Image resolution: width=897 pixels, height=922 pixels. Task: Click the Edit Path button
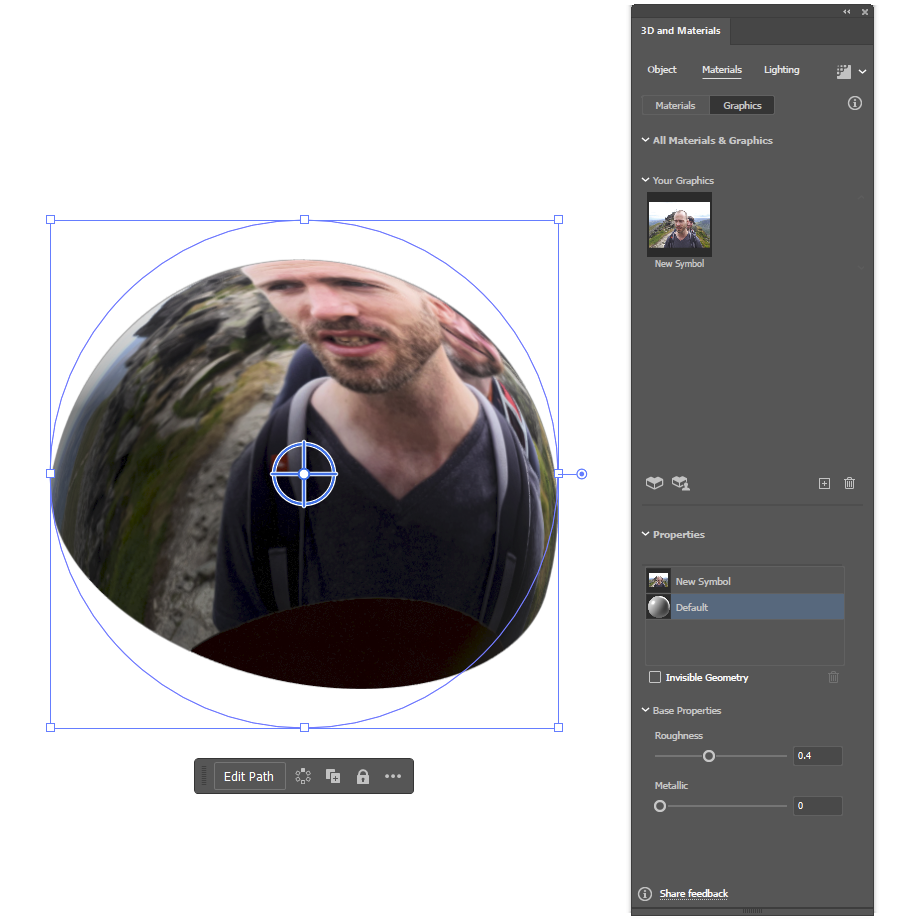[248, 776]
